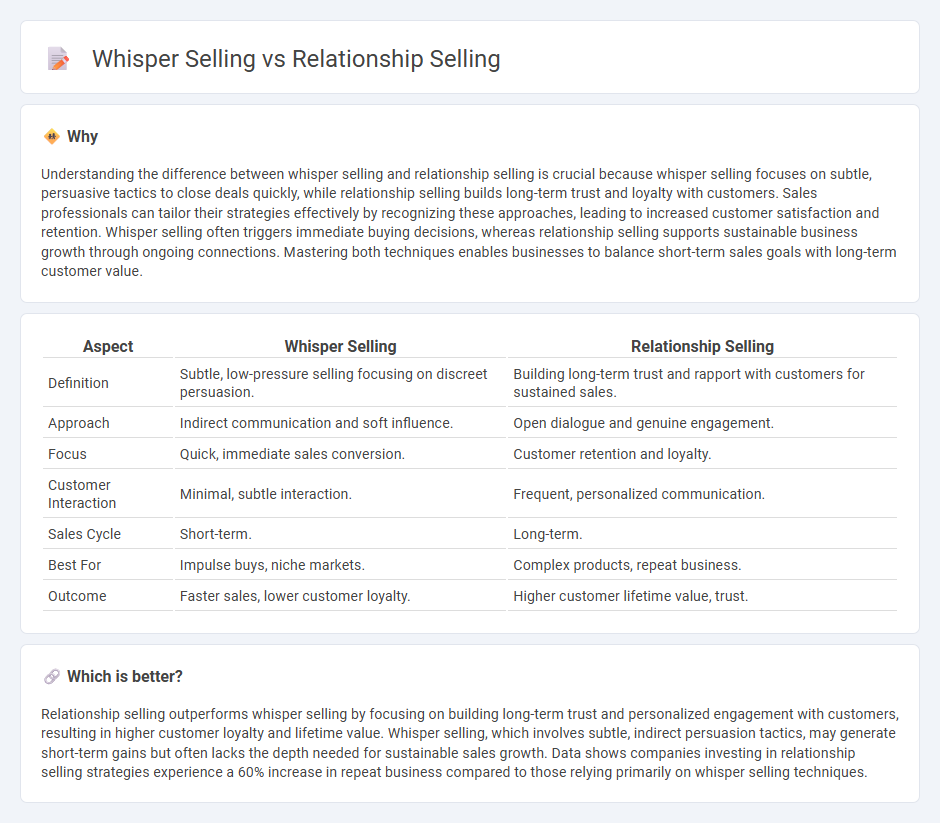940x823 pixels.
Task: Click cell 'Frequent, personalized communication.'
Action: [x=703, y=494]
